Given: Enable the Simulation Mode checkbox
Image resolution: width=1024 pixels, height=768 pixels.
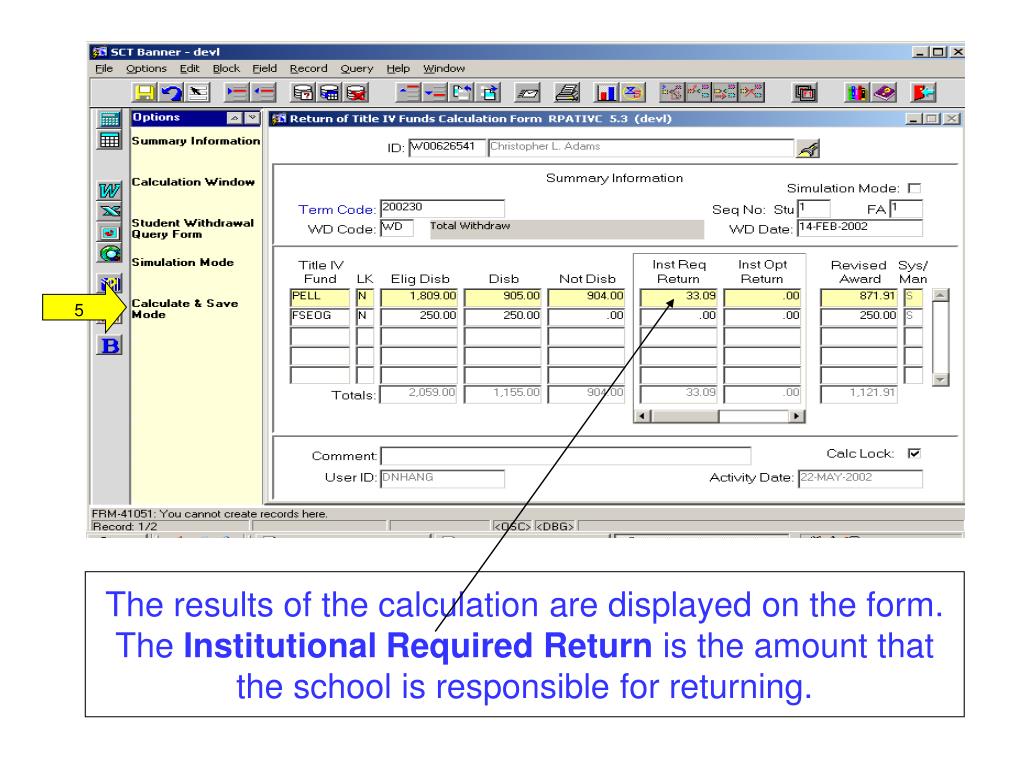Looking at the screenshot, I should 914,189.
